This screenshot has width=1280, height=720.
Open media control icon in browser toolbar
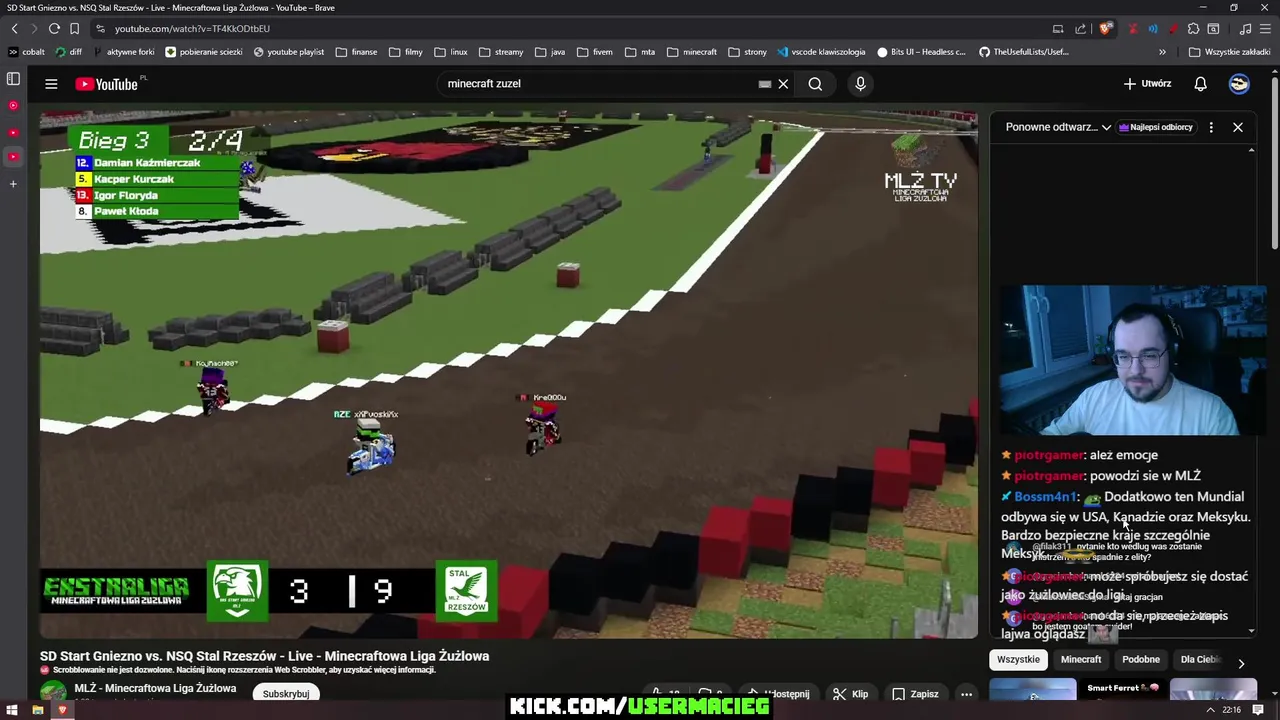point(1245,29)
